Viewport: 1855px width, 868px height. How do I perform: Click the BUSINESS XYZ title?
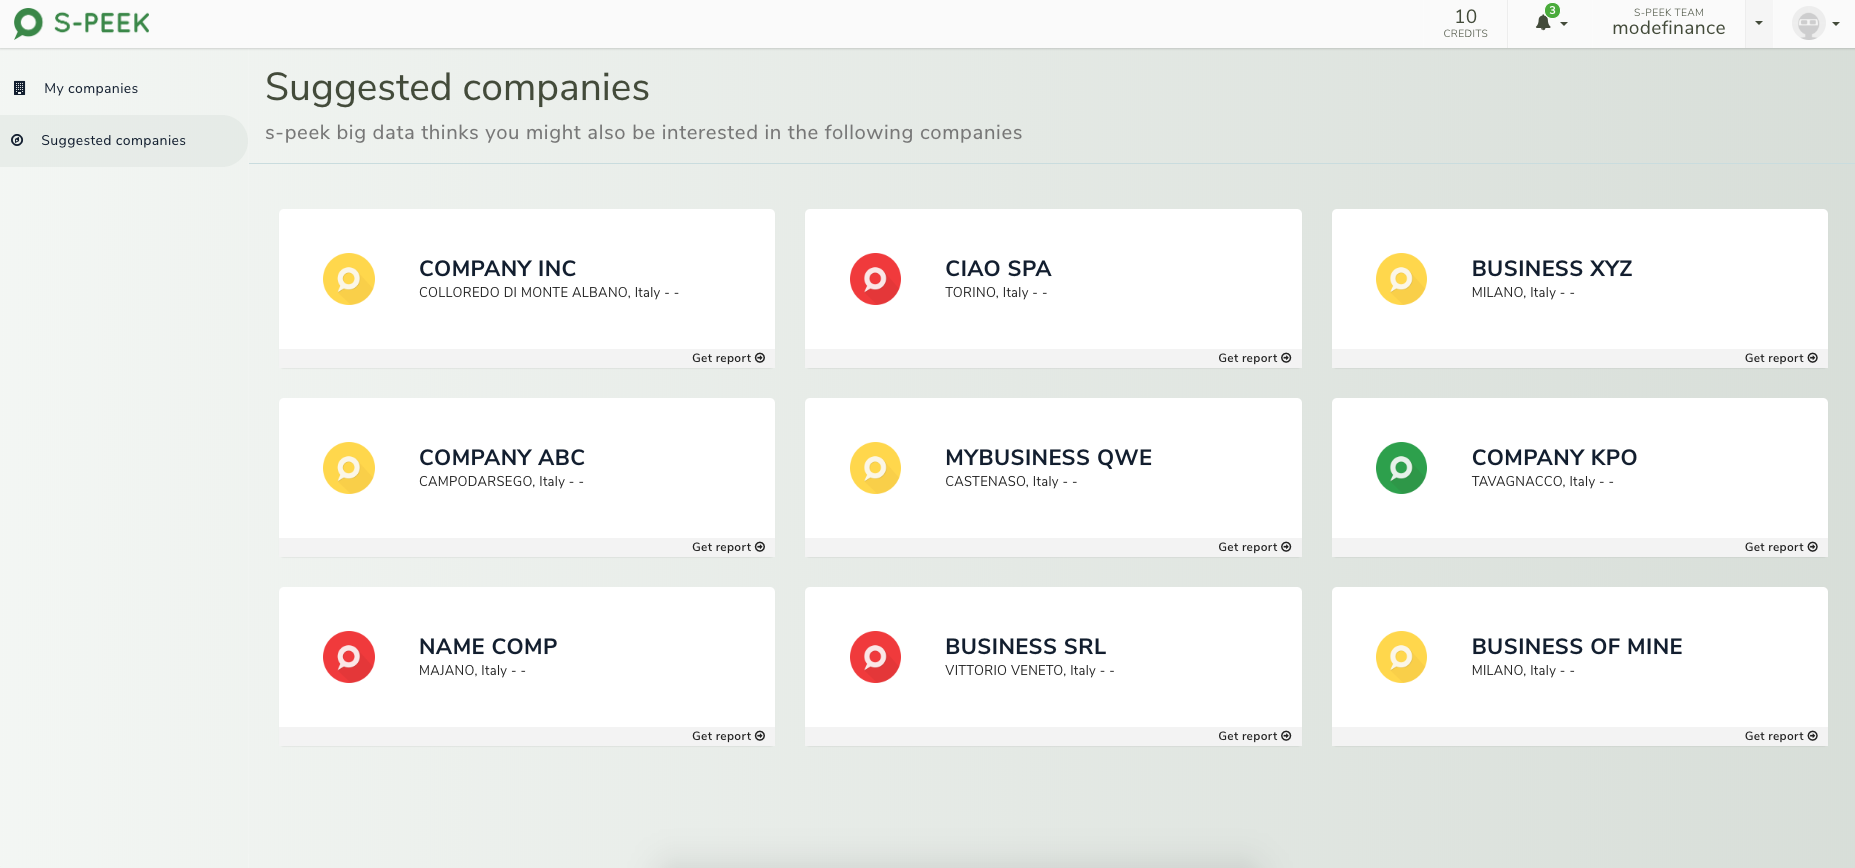[1551, 268]
